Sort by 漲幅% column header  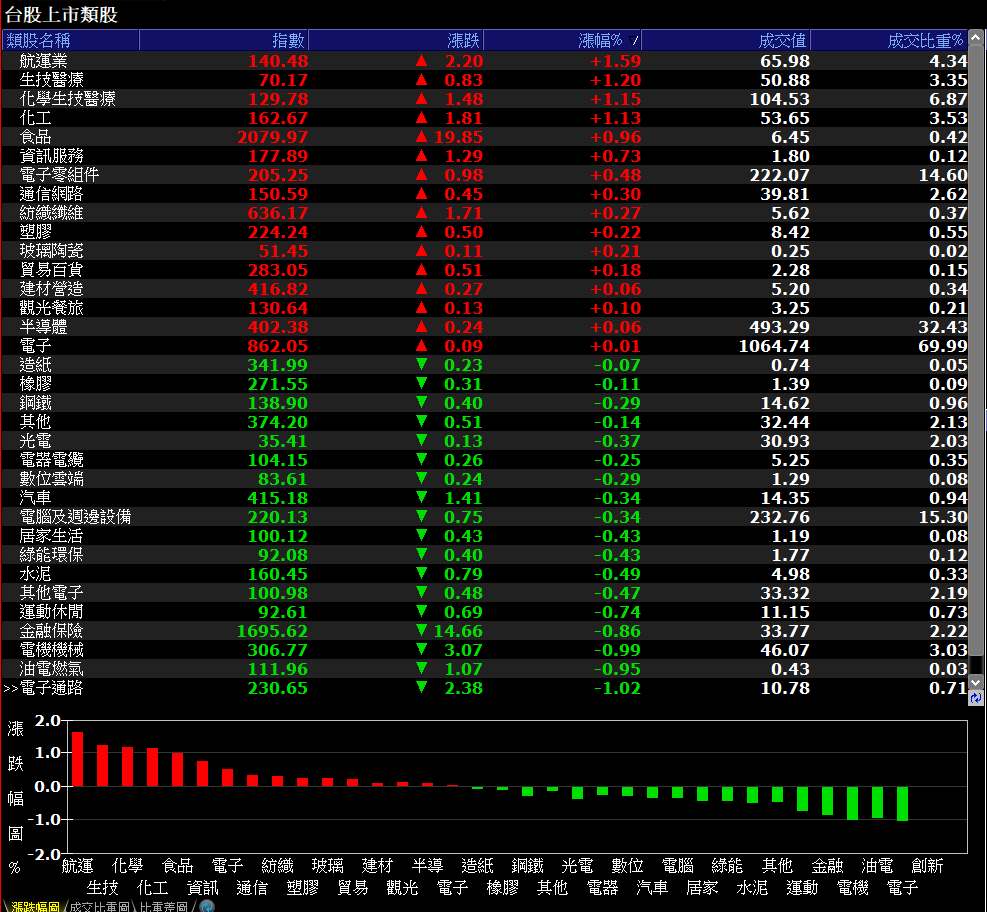[563, 40]
